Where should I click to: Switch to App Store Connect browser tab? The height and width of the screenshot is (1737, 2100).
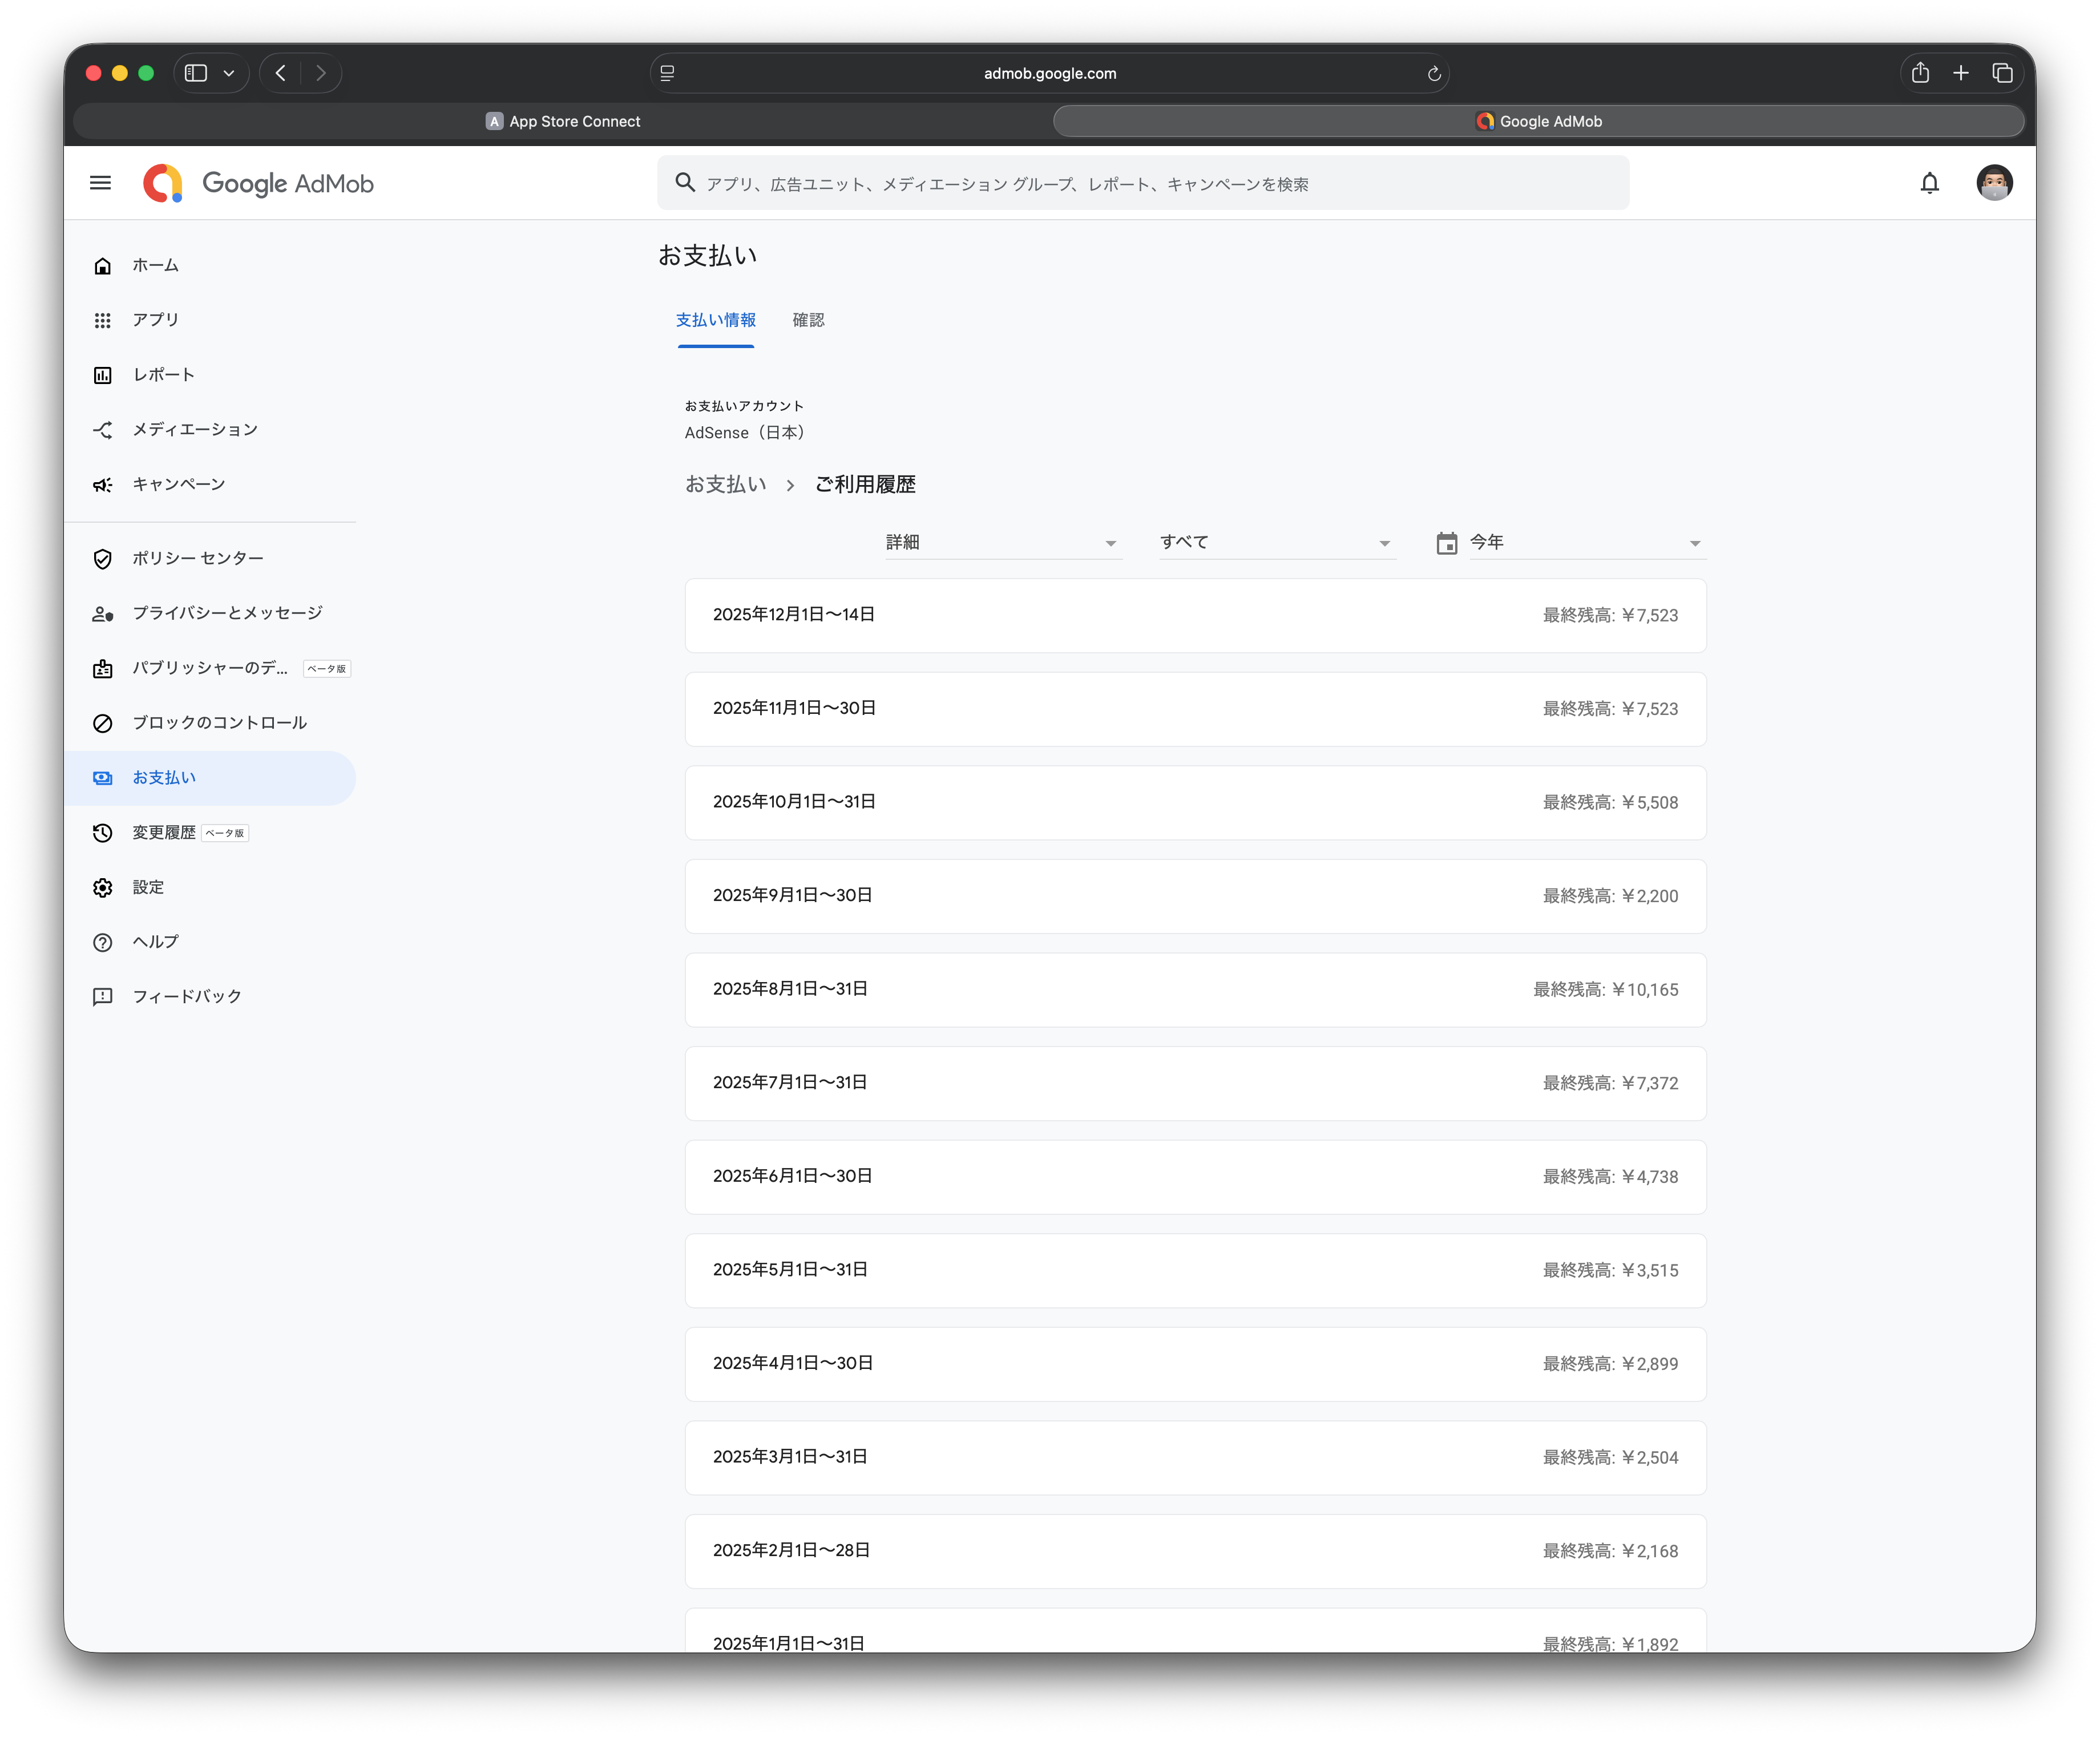click(563, 121)
